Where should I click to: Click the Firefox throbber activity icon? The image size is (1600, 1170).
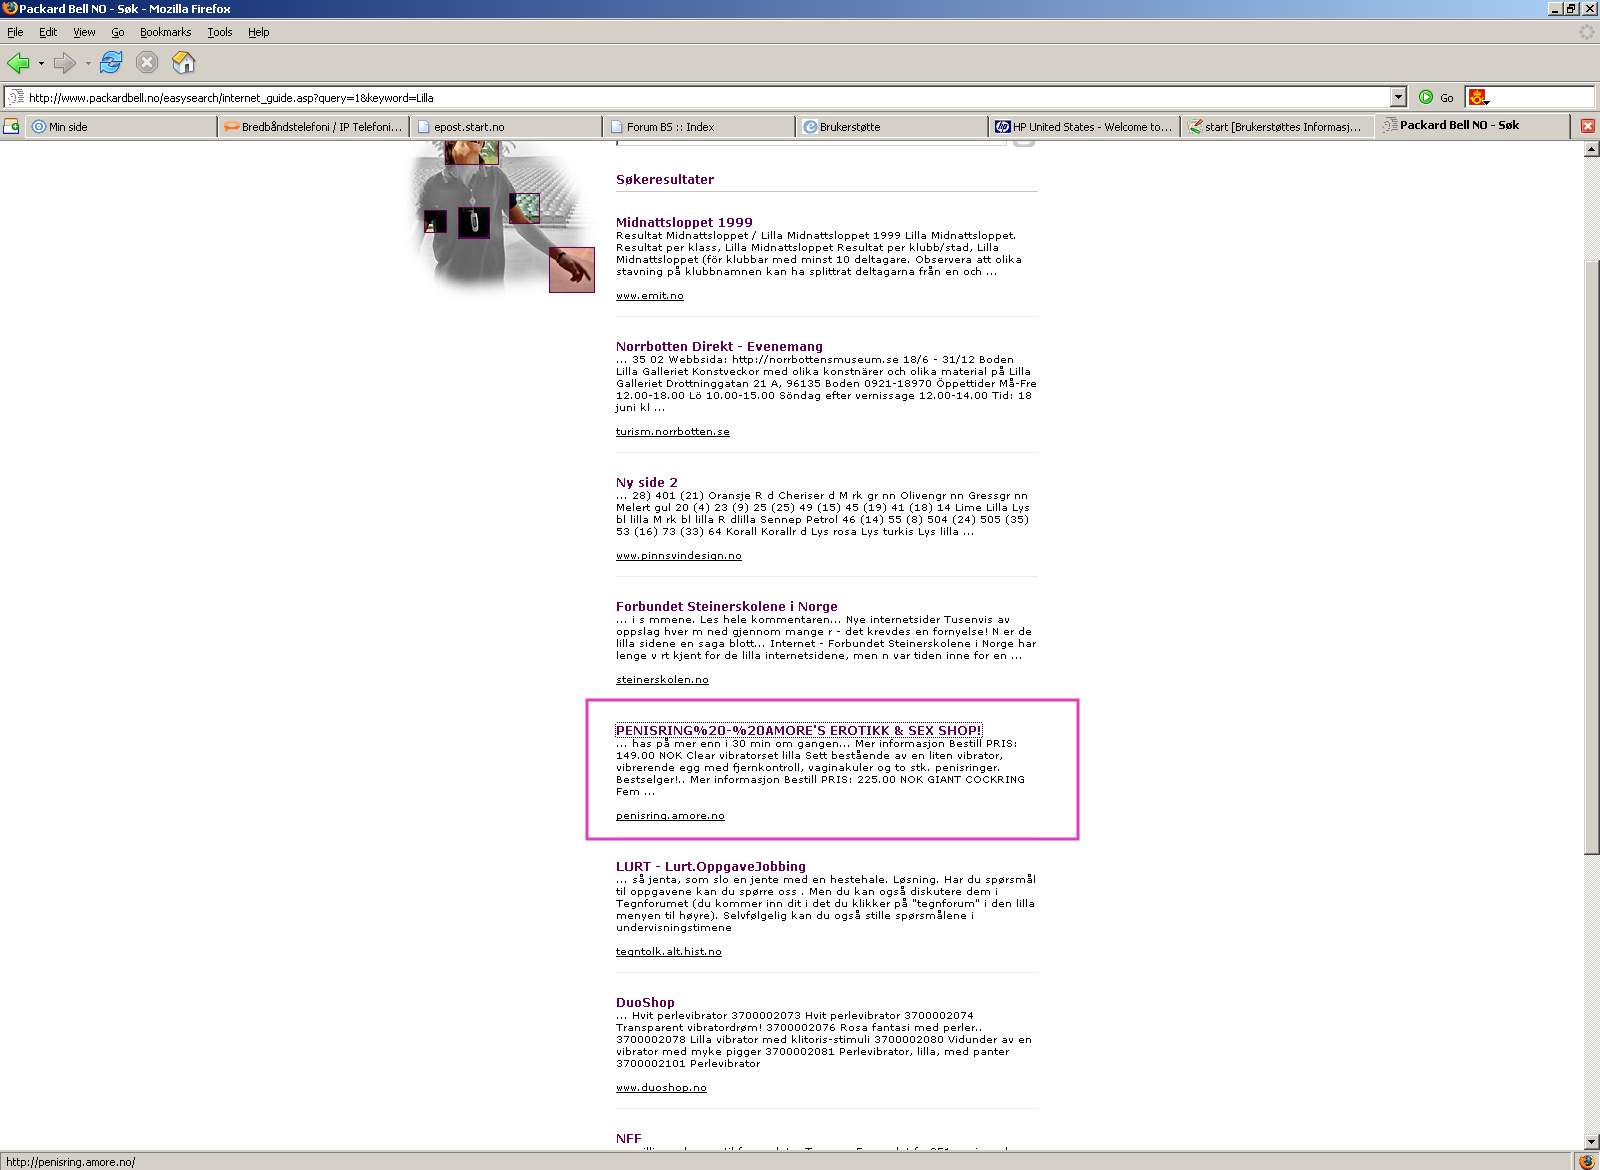coord(1587,32)
